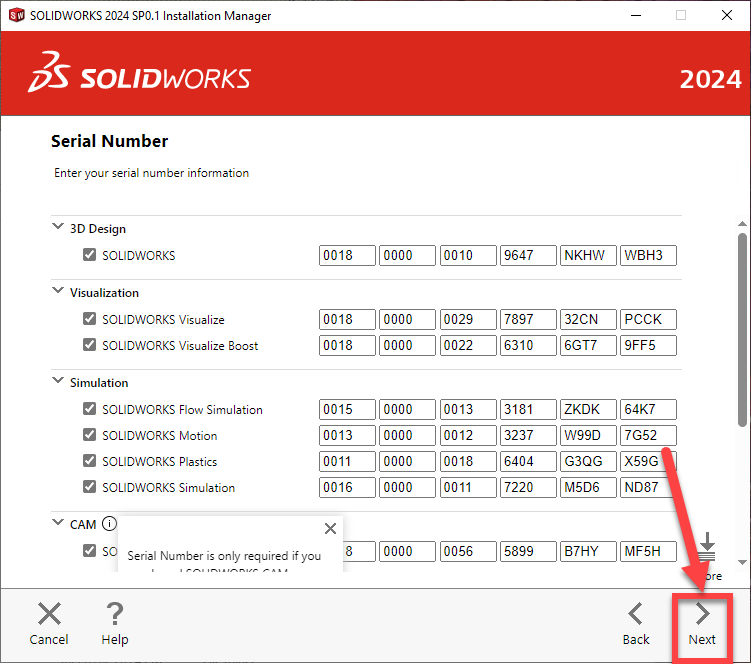751x664 pixels.
Task: Click the More download arrow icon
Action: click(x=707, y=546)
